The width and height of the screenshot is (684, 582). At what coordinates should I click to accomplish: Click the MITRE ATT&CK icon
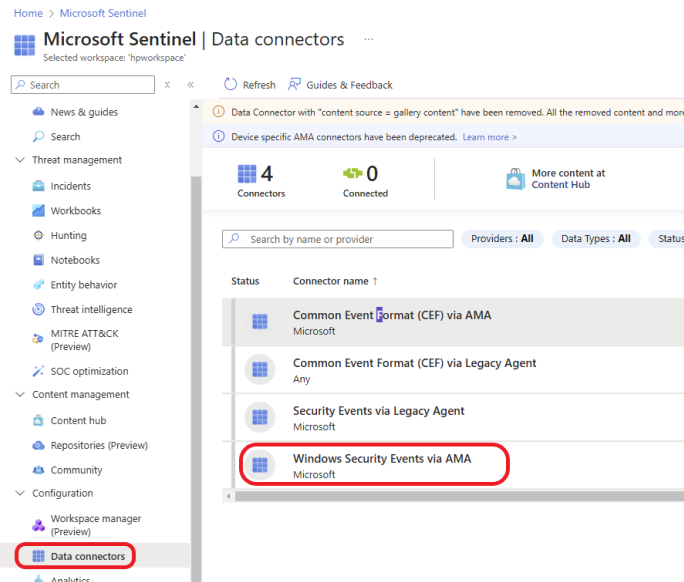click(x=38, y=339)
